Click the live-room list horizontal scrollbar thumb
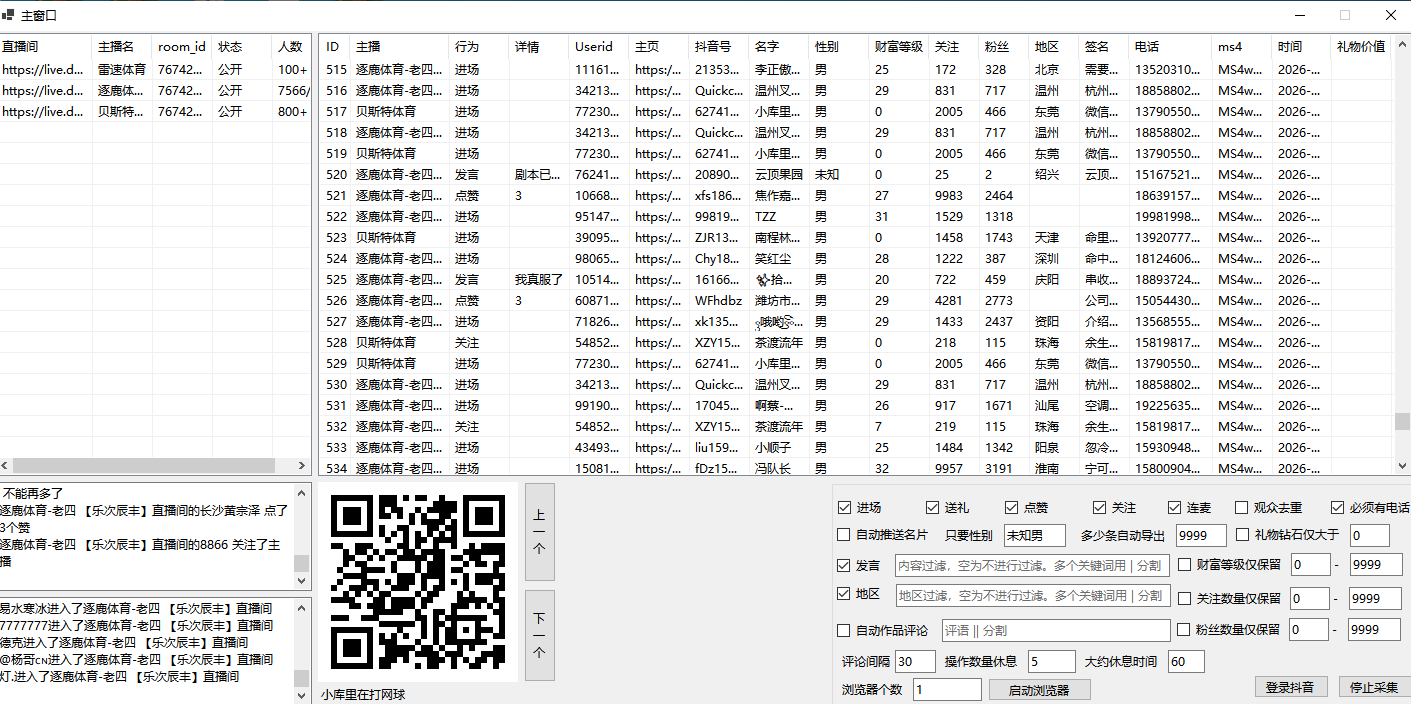 coord(144,466)
